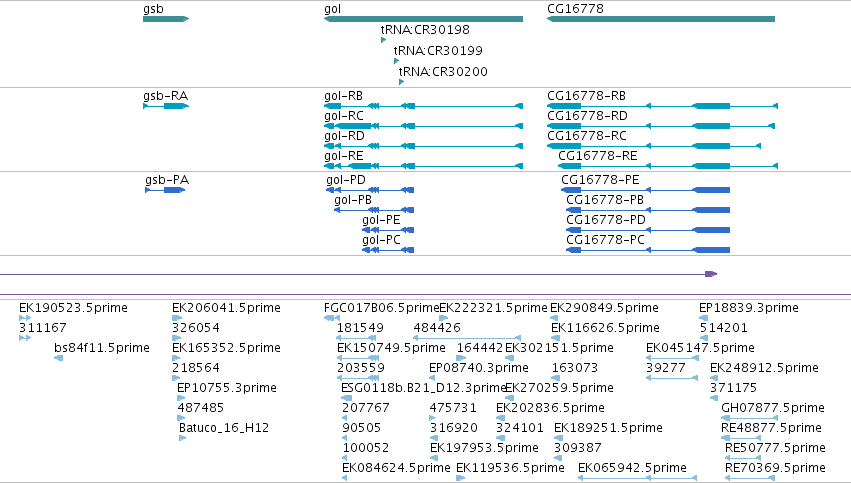Click the gol-PD protein label
Image resolution: width=851 pixels, height=483 pixels.
click(346, 180)
